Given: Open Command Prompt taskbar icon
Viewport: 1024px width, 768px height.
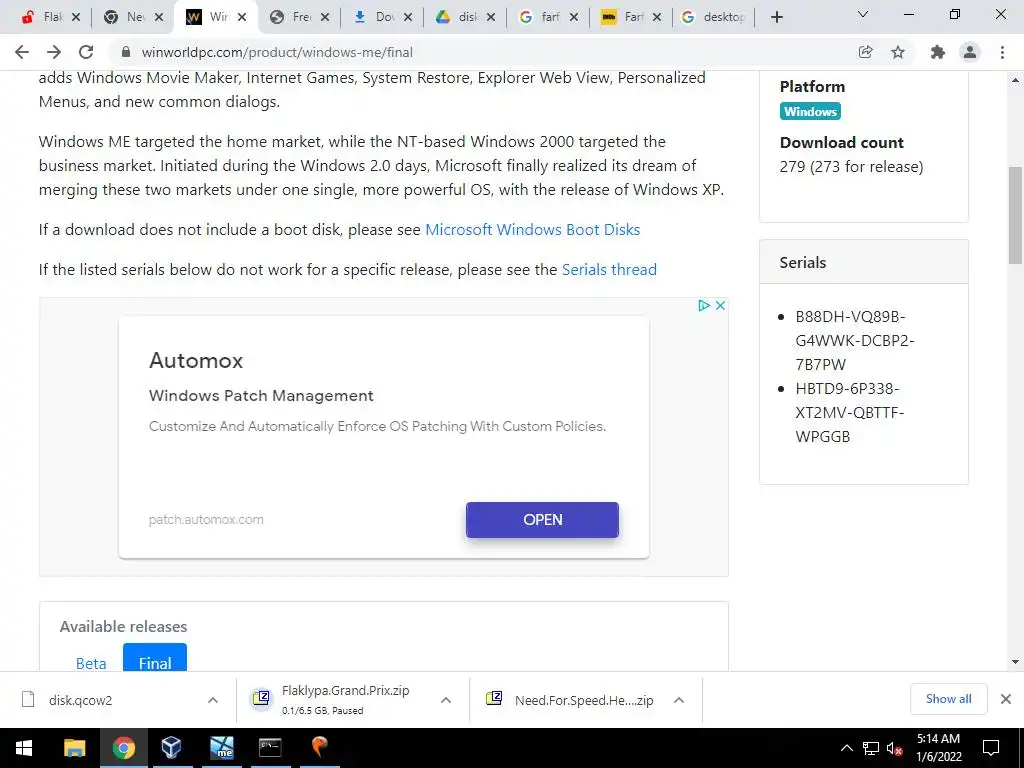Looking at the screenshot, I should (270, 748).
